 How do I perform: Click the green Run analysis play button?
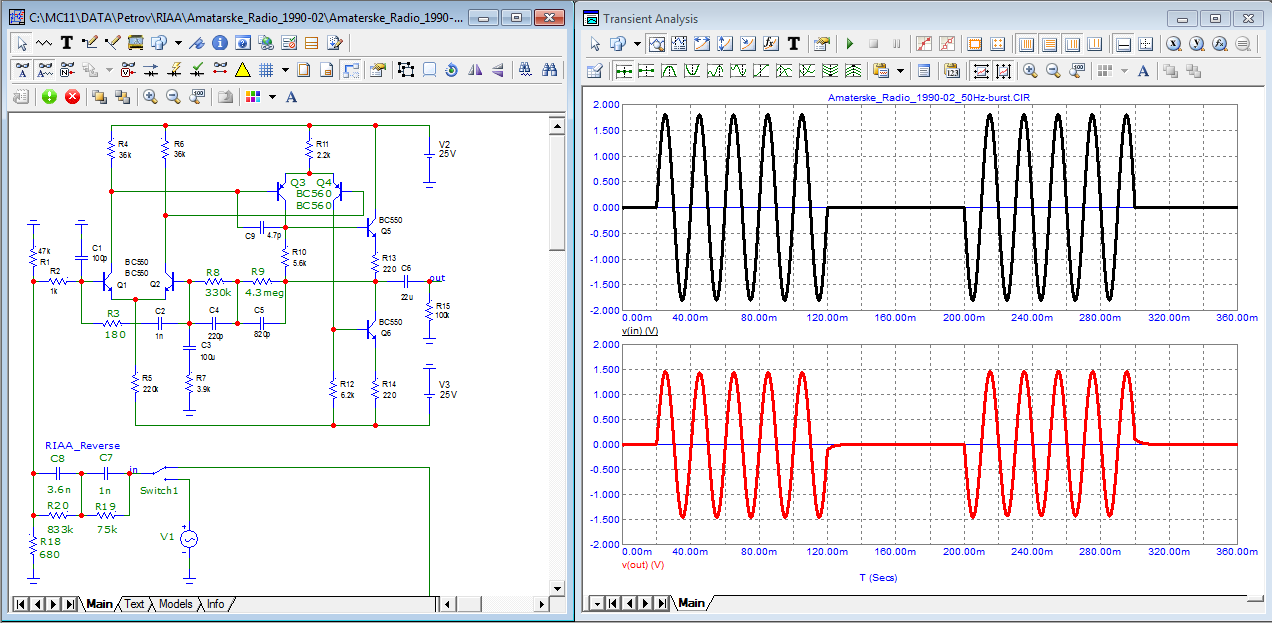(850, 44)
